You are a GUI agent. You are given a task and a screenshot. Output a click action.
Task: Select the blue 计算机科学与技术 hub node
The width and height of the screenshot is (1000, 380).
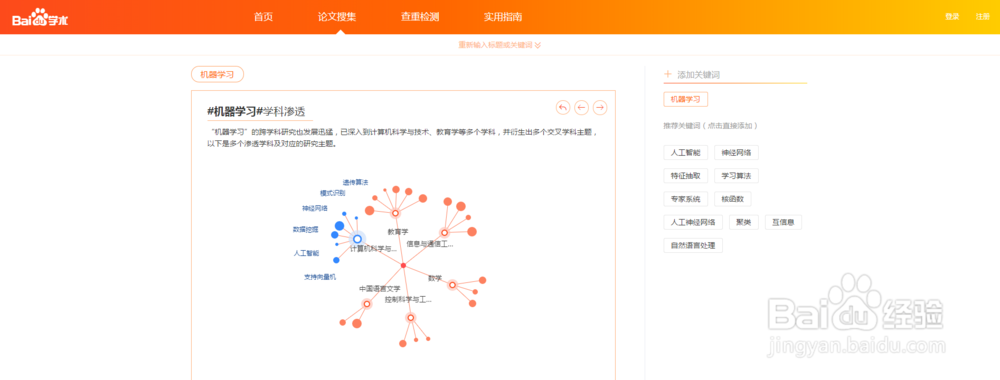357,239
